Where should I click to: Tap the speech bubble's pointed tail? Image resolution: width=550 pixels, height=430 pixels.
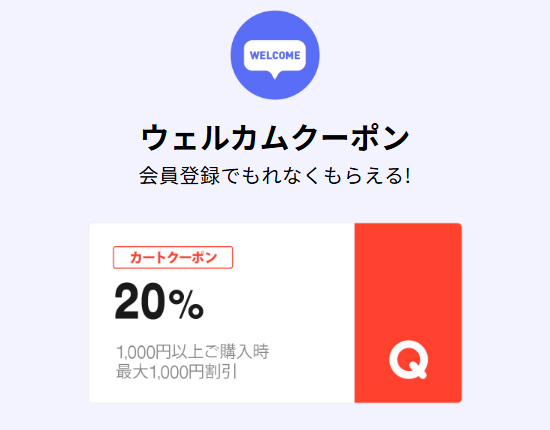275,75
